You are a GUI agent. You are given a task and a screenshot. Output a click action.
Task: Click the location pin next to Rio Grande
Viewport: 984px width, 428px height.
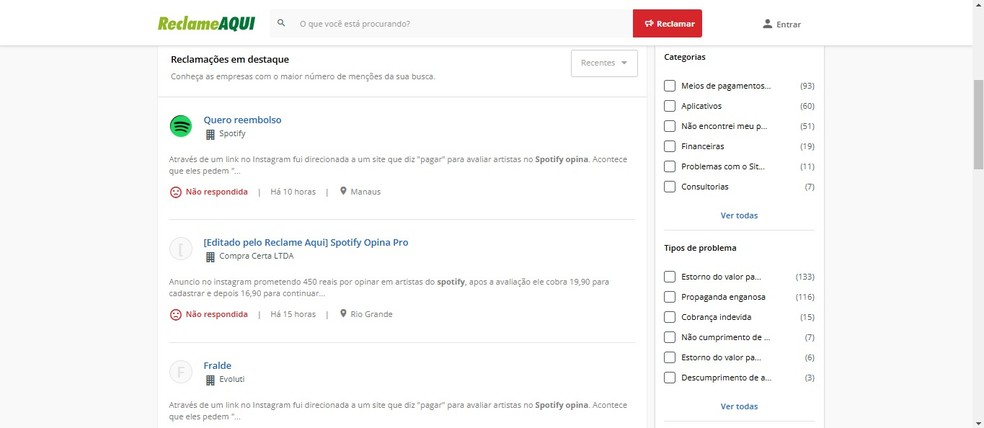(343, 313)
